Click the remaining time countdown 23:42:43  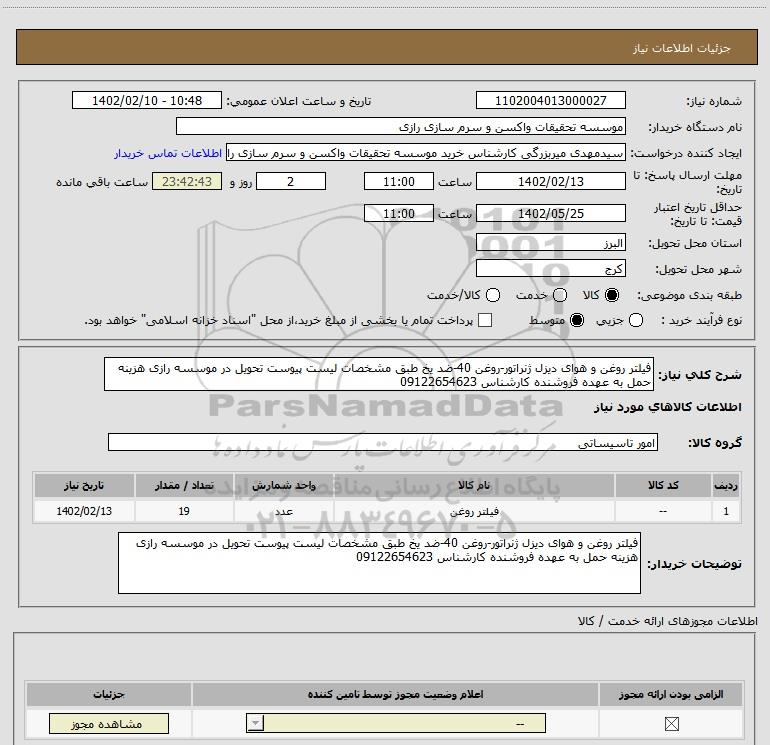[187, 181]
